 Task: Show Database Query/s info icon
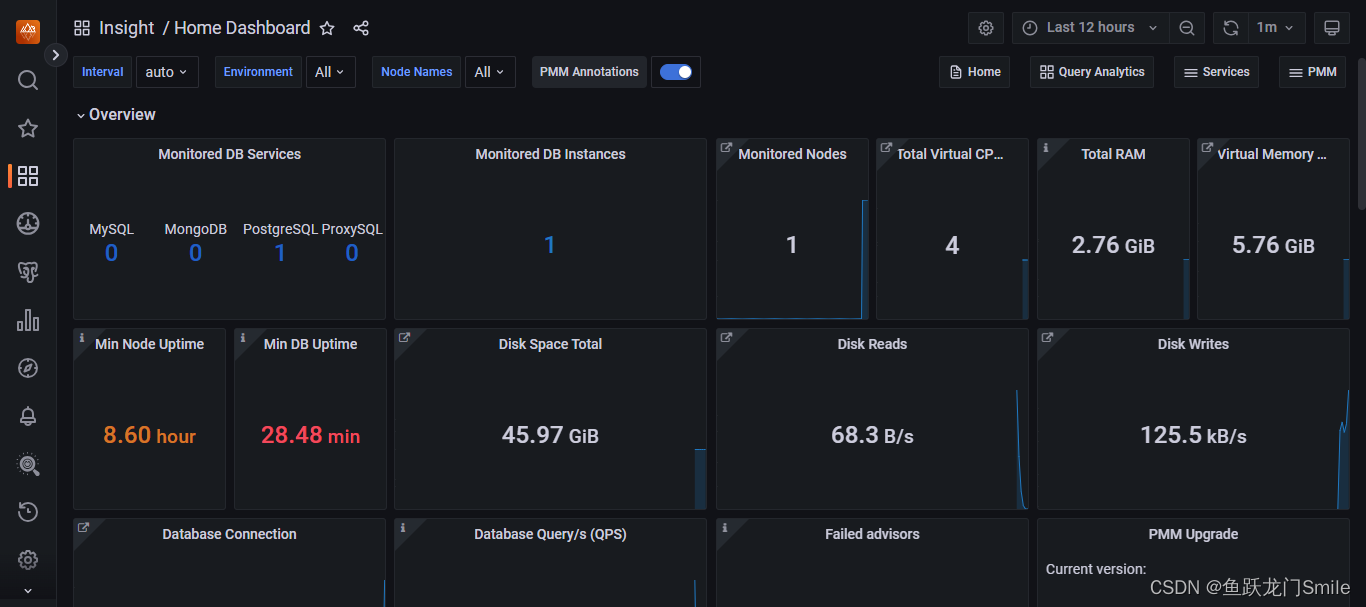coord(403,528)
